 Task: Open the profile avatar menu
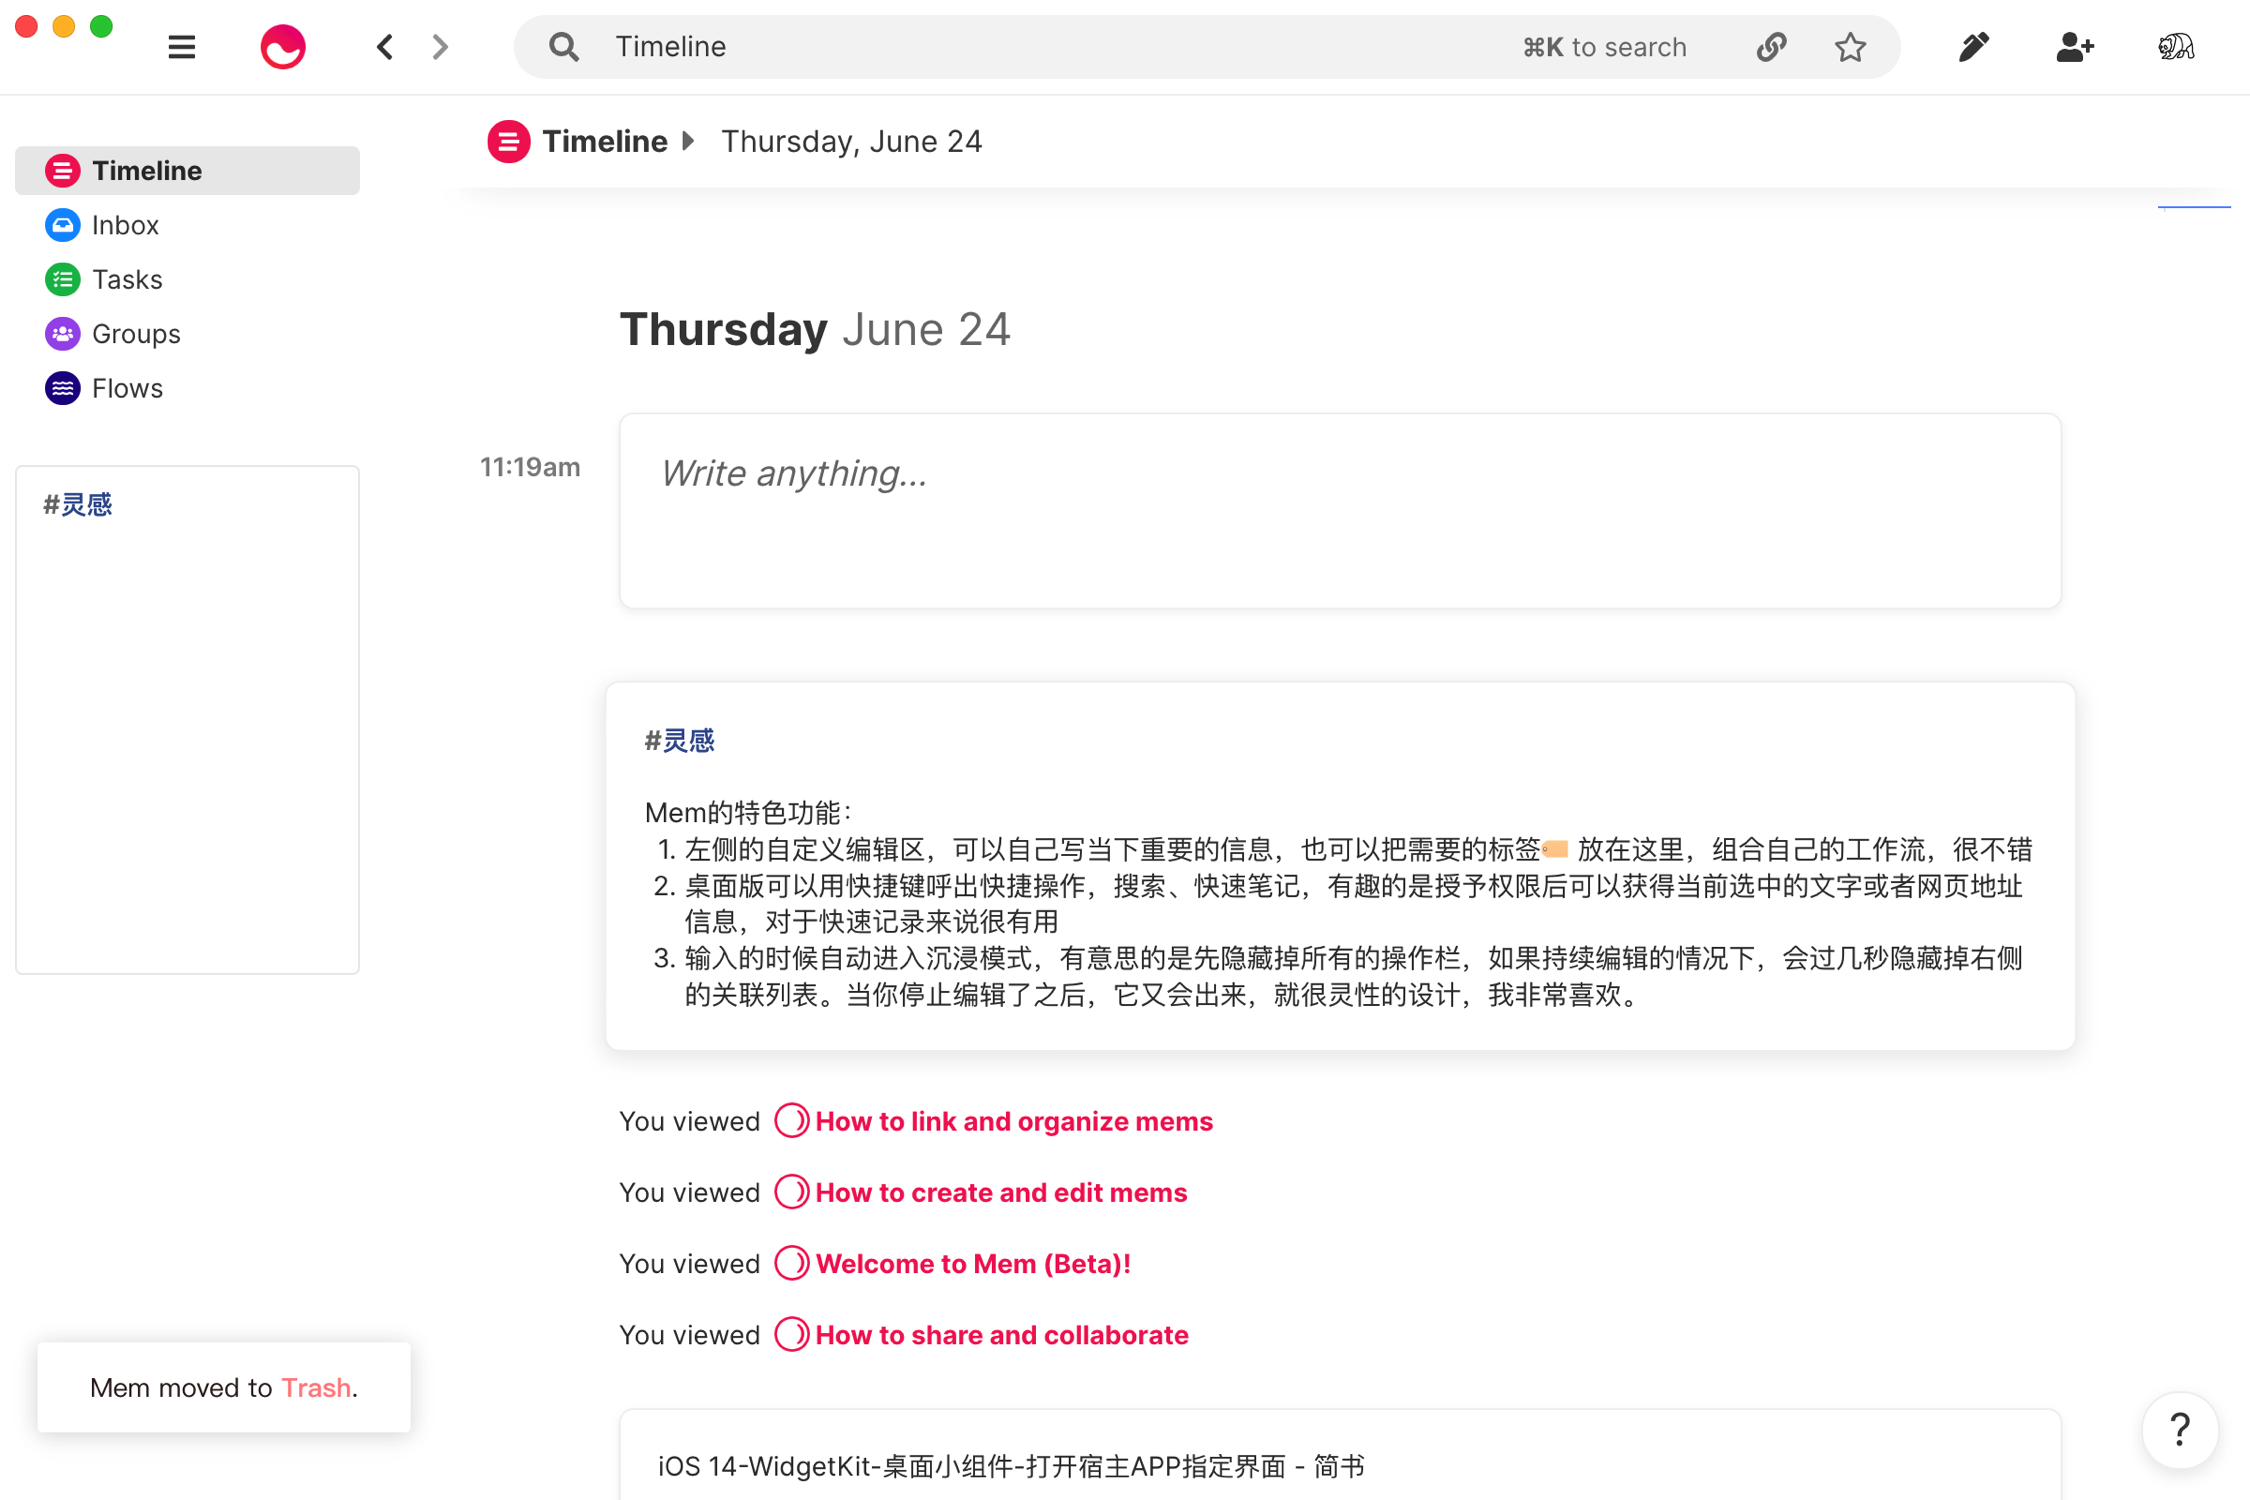[x=2175, y=47]
